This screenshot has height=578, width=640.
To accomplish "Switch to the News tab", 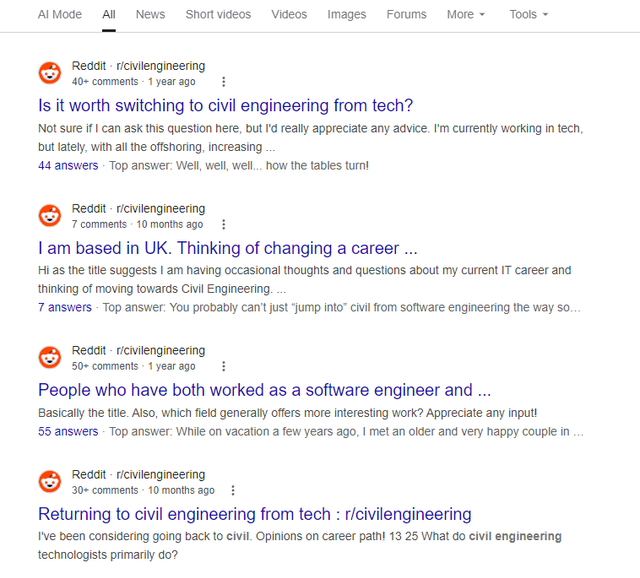I will point(150,15).
